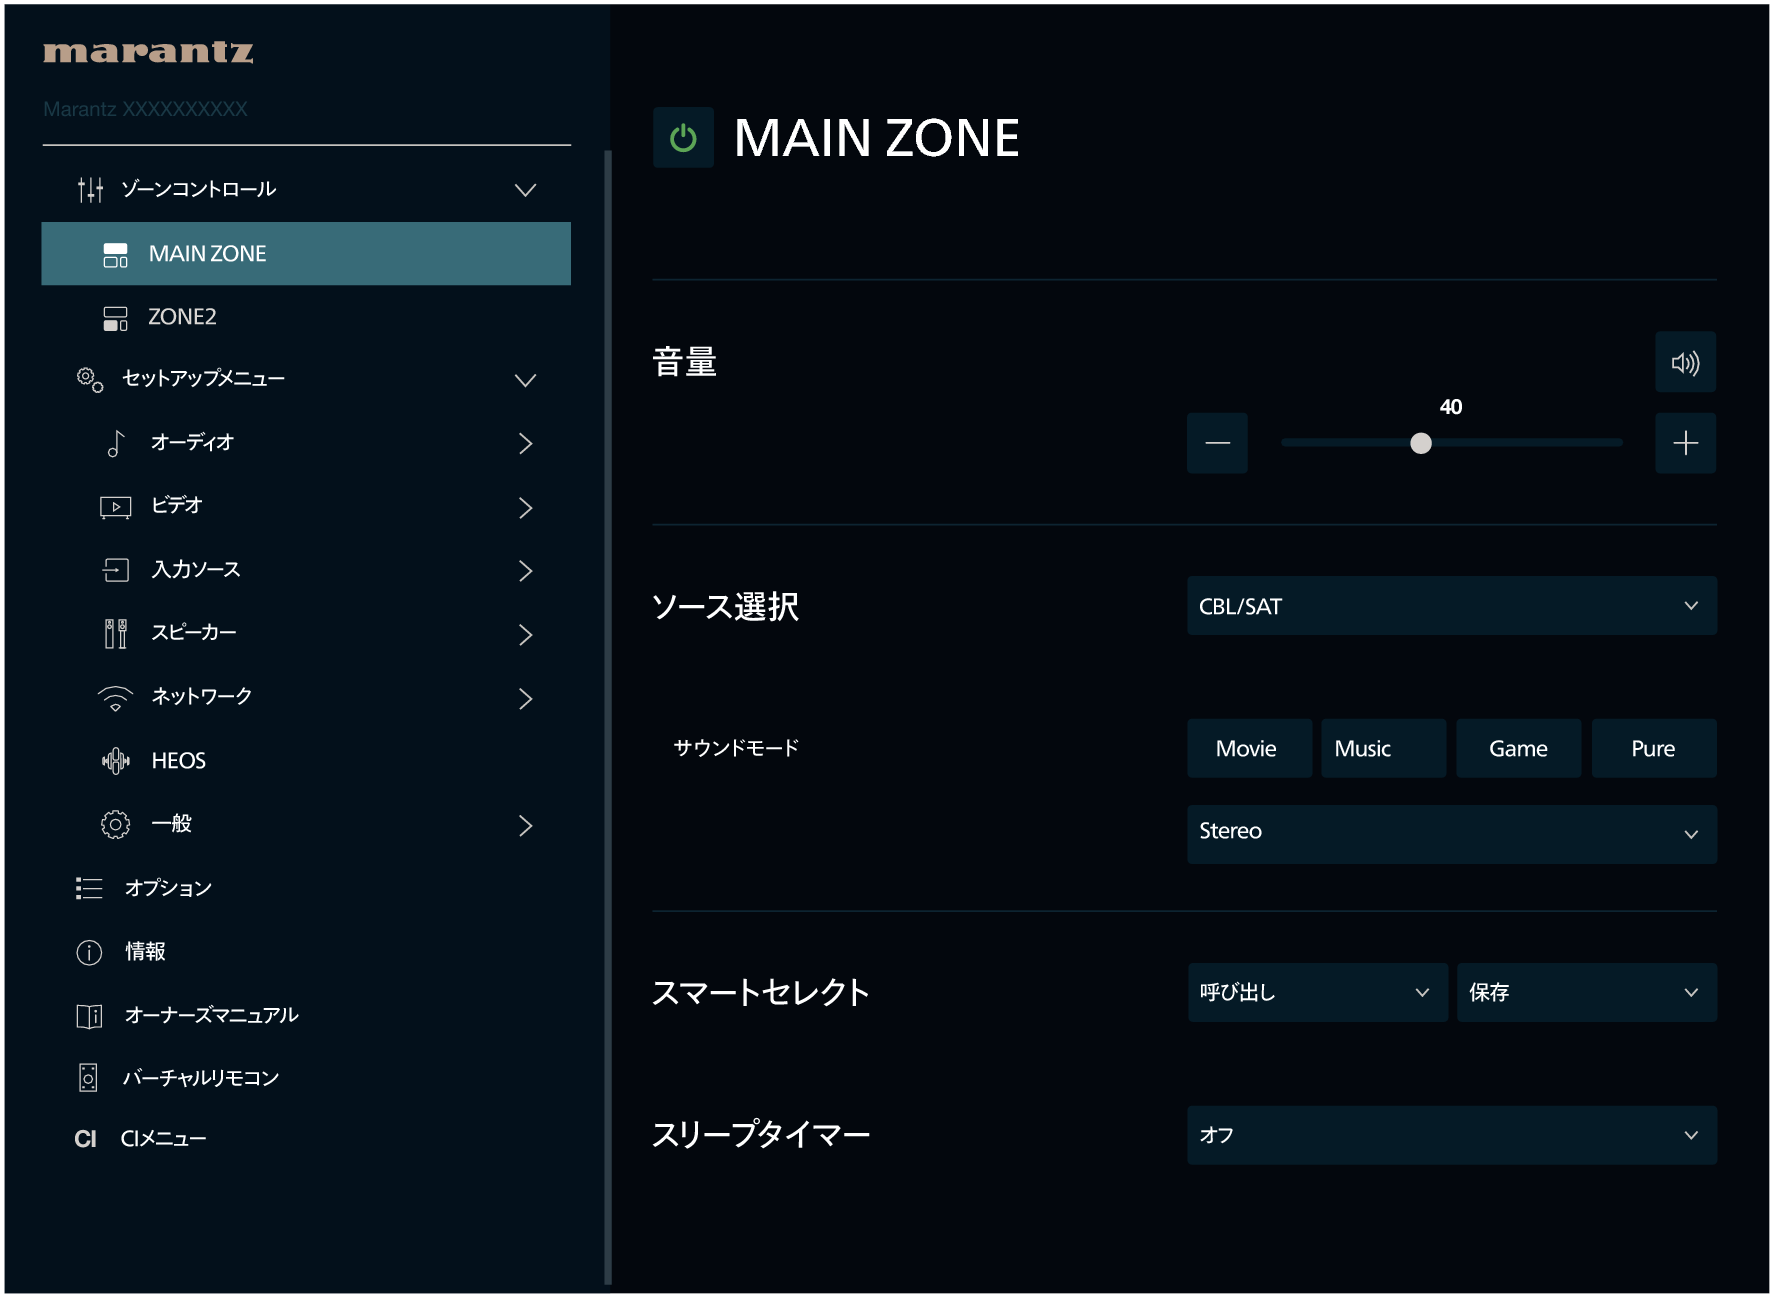Click the 情報 info circle icon
This screenshot has height=1298, width=1774.
pyautogui.click(x=89, y=952)
